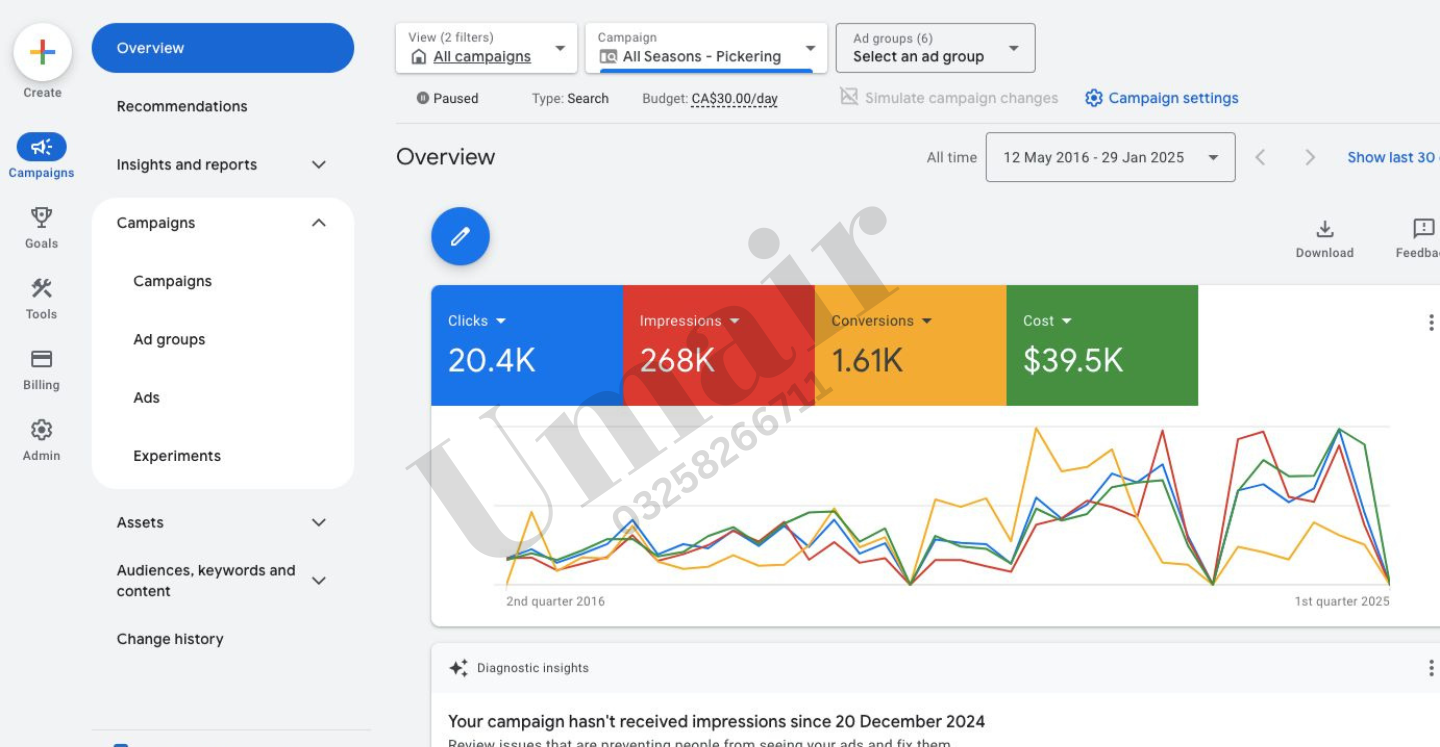Open date range picker dropdown

(1110, 157)
